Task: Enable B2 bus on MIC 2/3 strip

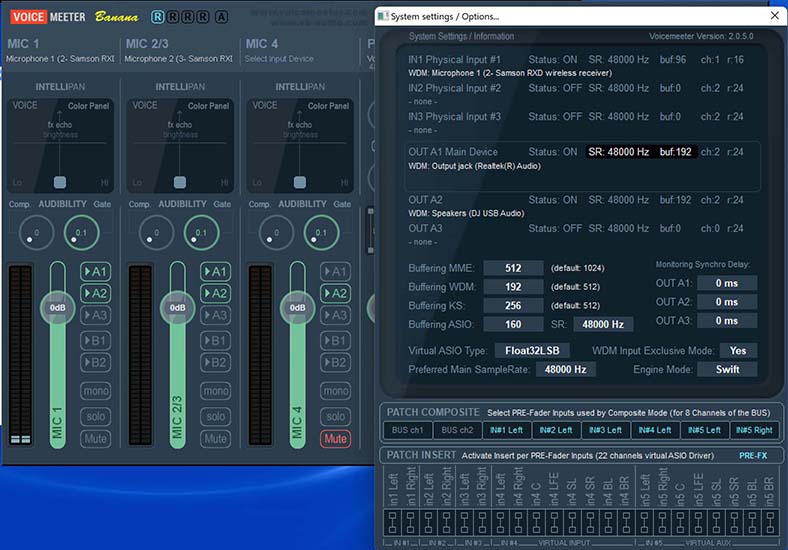Action: click(216, 362)
